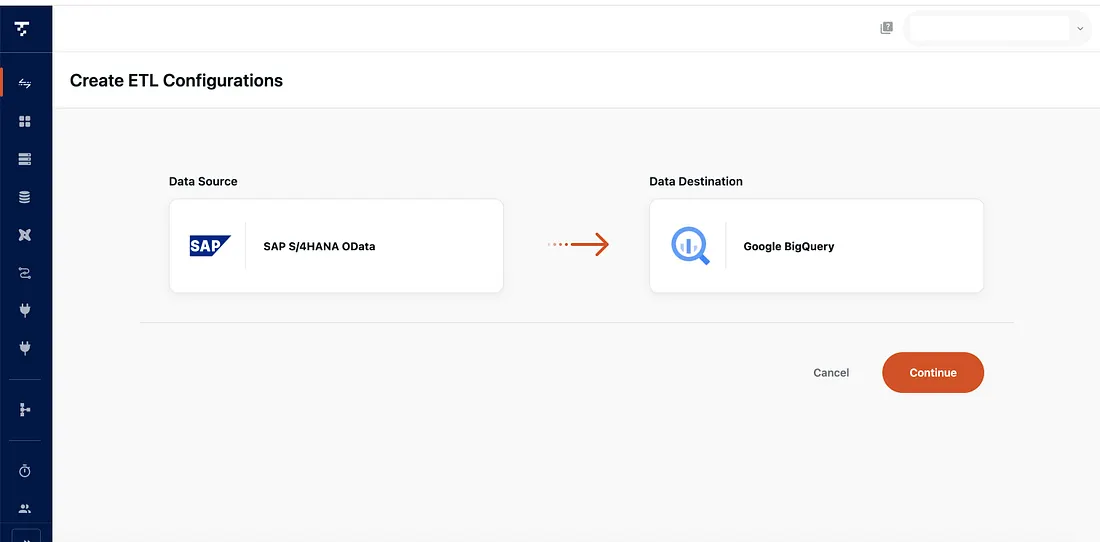Click the pinwheel-shaped sidebar icon
The width and height of the screenshot is (1100, 542).
click(x=25, y=235)
